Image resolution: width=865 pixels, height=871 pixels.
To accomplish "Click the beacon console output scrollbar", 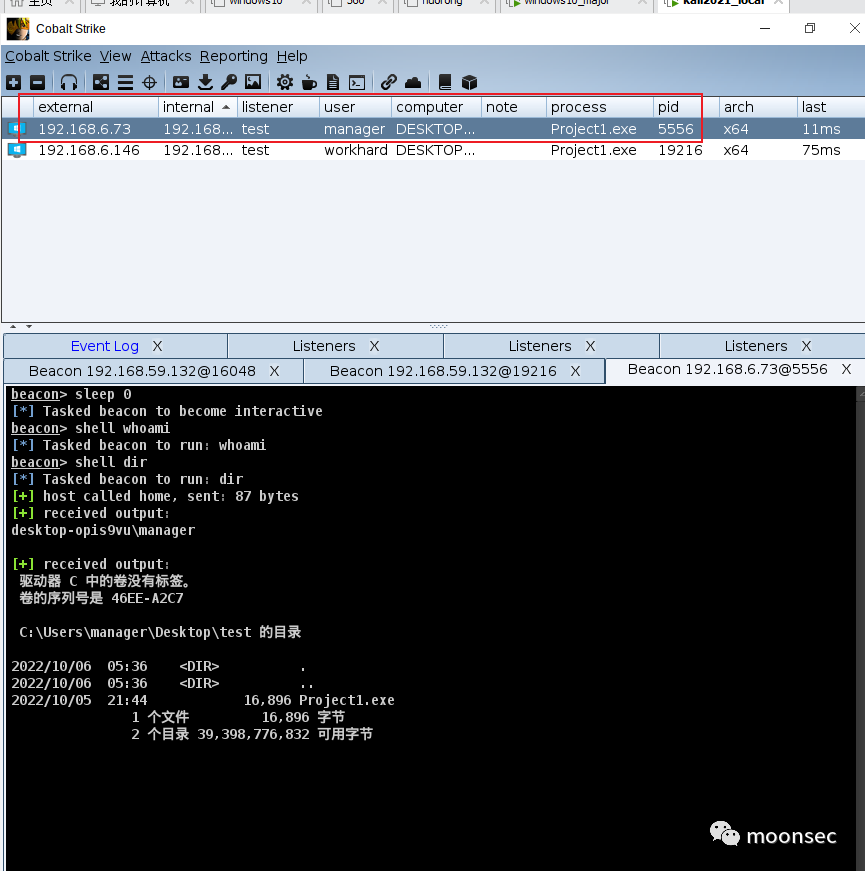I will pyautogui.click(x=861, y=628).
